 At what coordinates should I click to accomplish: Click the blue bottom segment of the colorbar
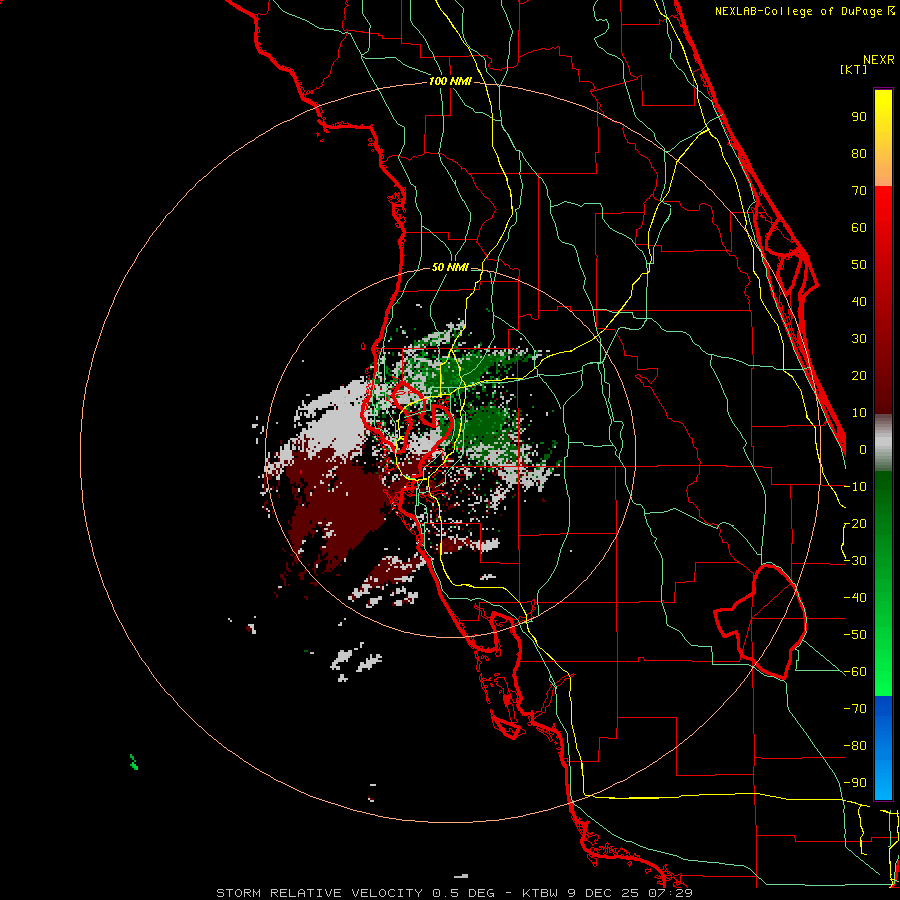tap(883, 748)
